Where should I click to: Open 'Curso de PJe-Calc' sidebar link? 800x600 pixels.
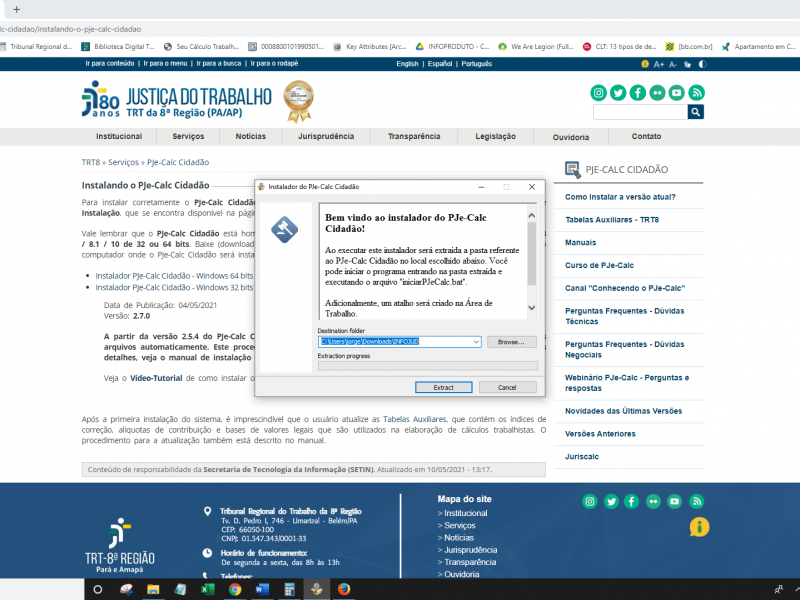pos(599,265)
